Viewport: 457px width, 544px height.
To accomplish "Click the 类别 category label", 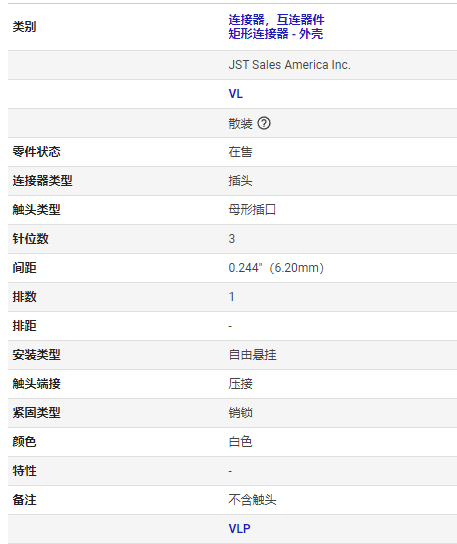I will [x=24, y=27].
